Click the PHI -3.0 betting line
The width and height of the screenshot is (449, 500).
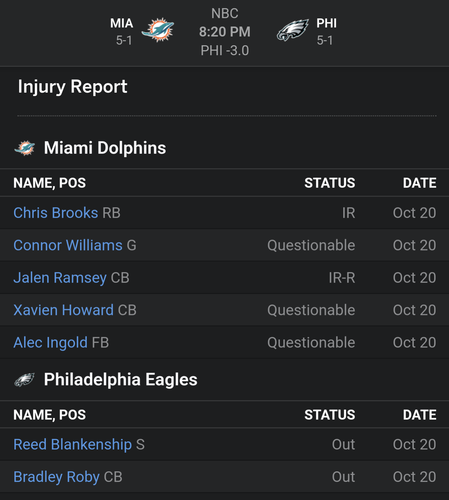(225, 51)
